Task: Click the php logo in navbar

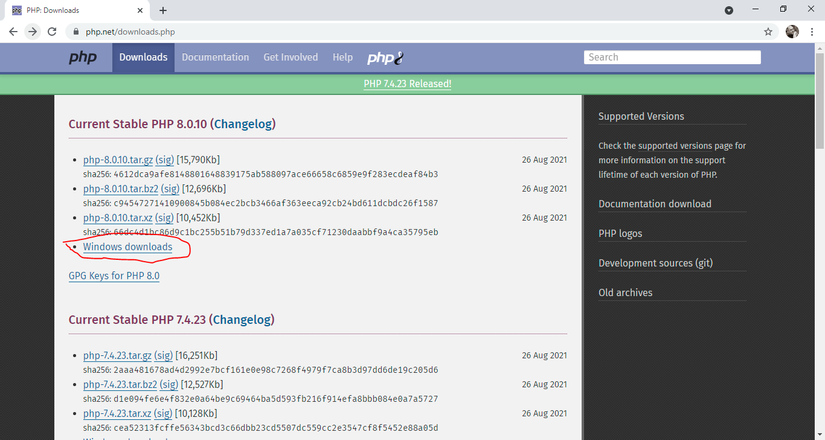Action: 83,57
